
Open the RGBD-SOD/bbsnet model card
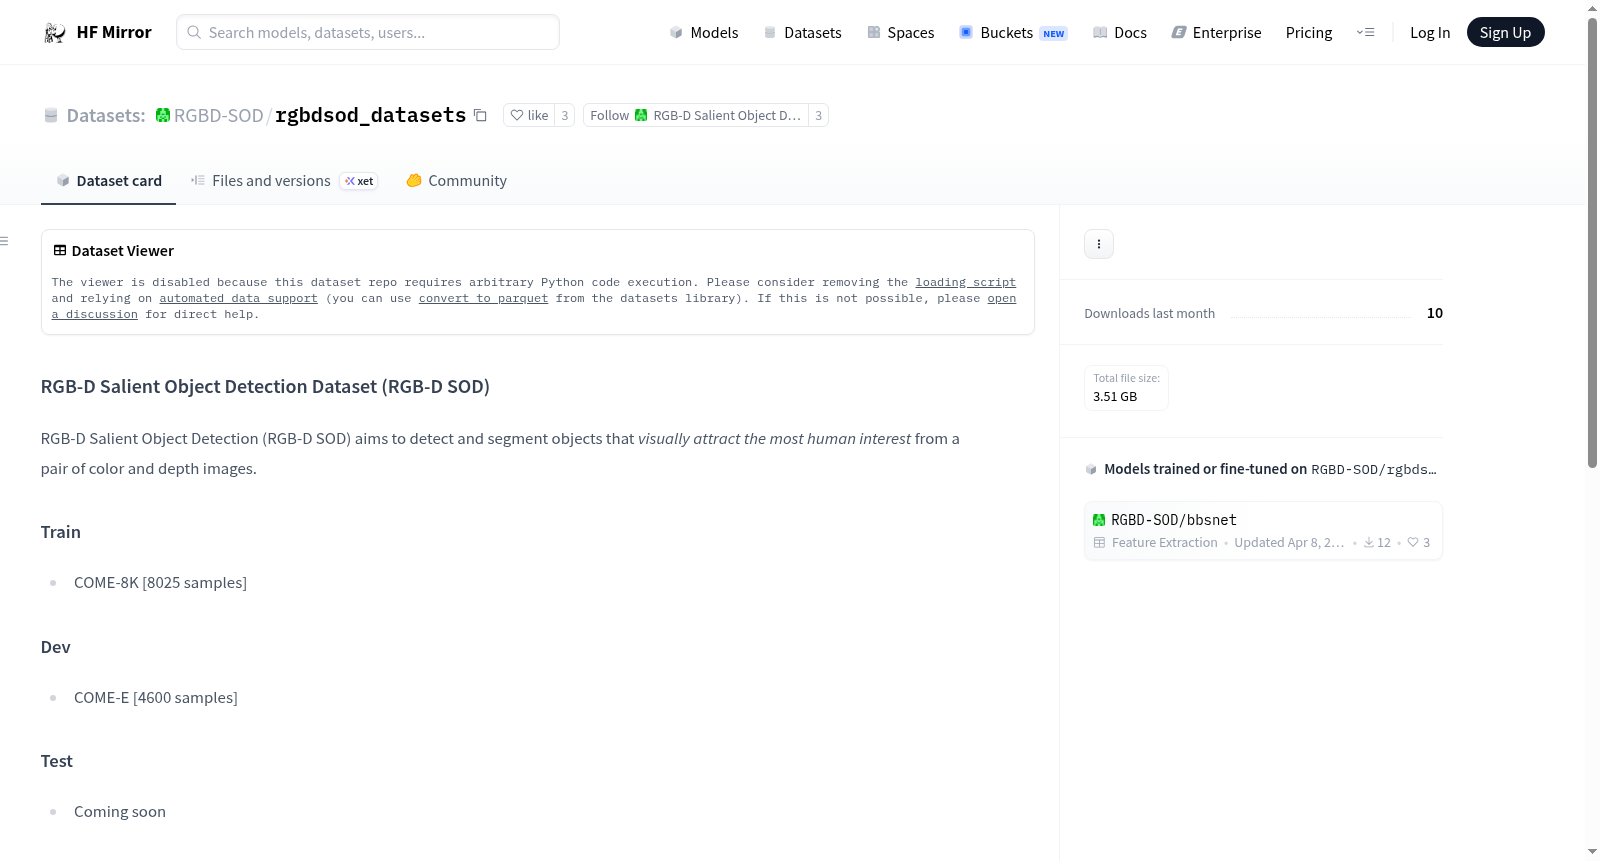click(1263, 531)
